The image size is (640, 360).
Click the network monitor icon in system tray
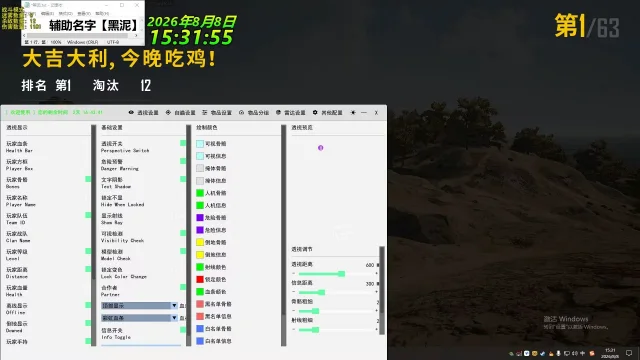(x=567, y=353)
